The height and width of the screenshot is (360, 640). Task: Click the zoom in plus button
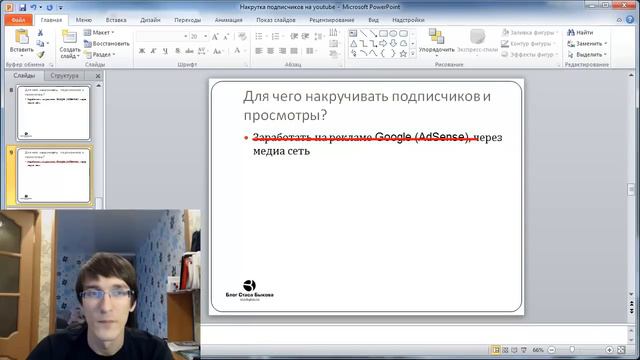click(x=609, y=350)
